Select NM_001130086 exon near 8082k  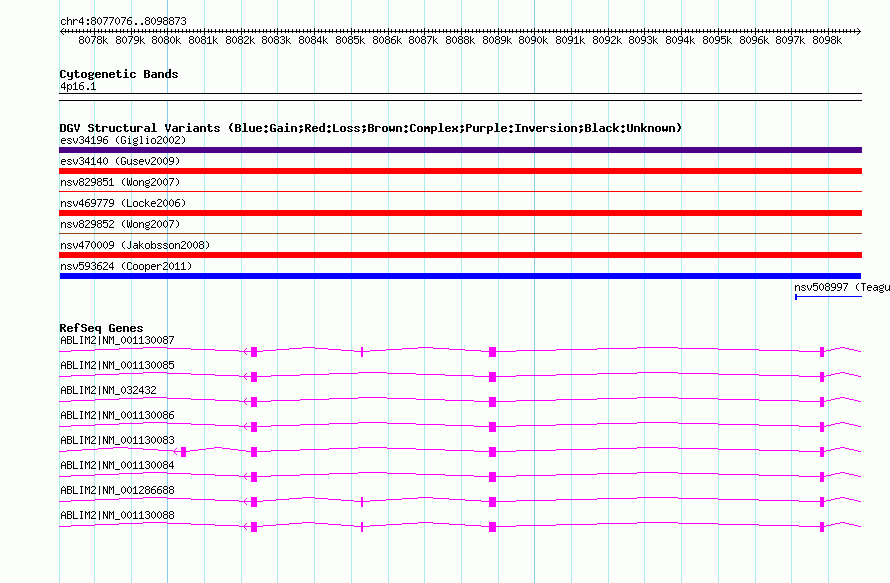[x=254, y=427]
